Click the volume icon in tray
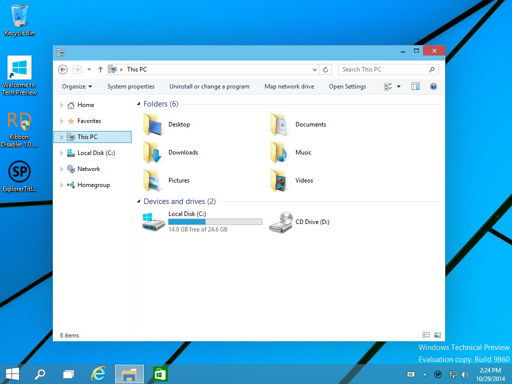512x384 pixels. [464, 374]
